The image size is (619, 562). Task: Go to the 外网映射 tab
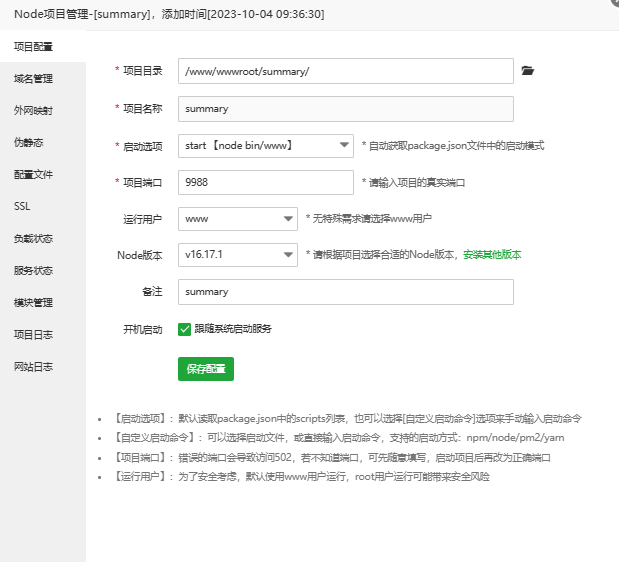(x=43, y=111)
